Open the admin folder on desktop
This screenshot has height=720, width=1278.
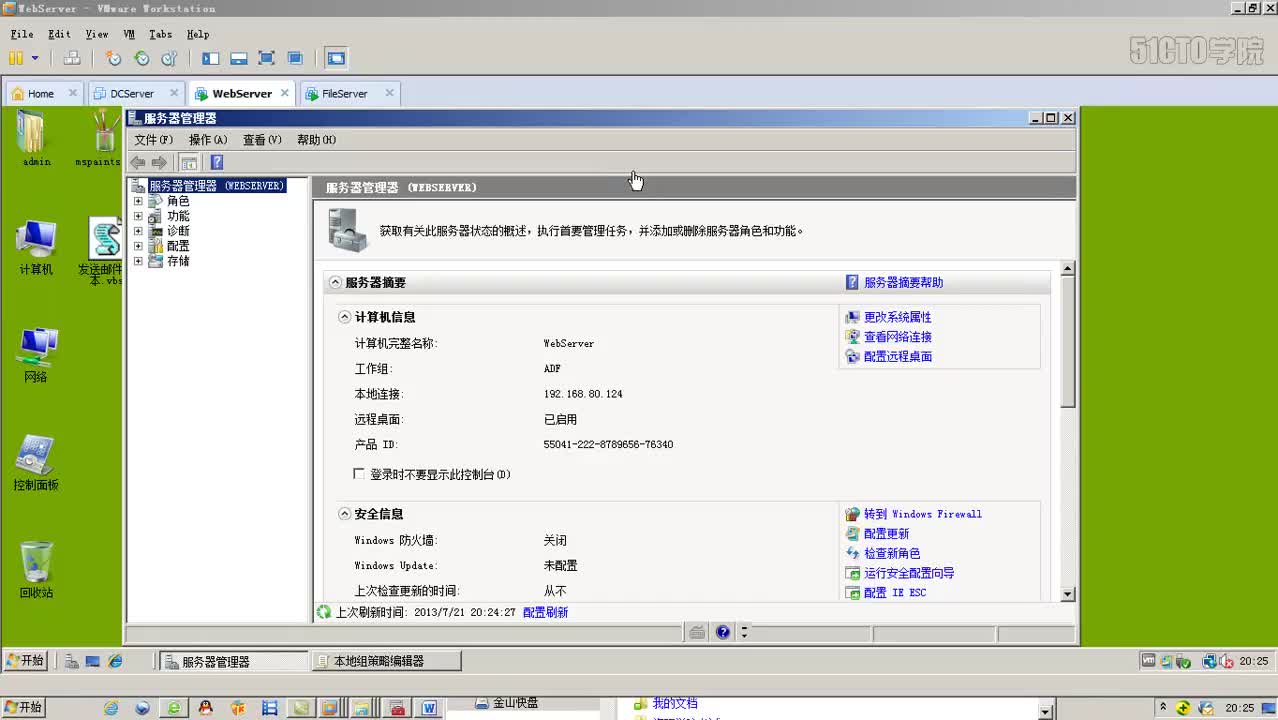pyautogui.click(x=35, y=138)
